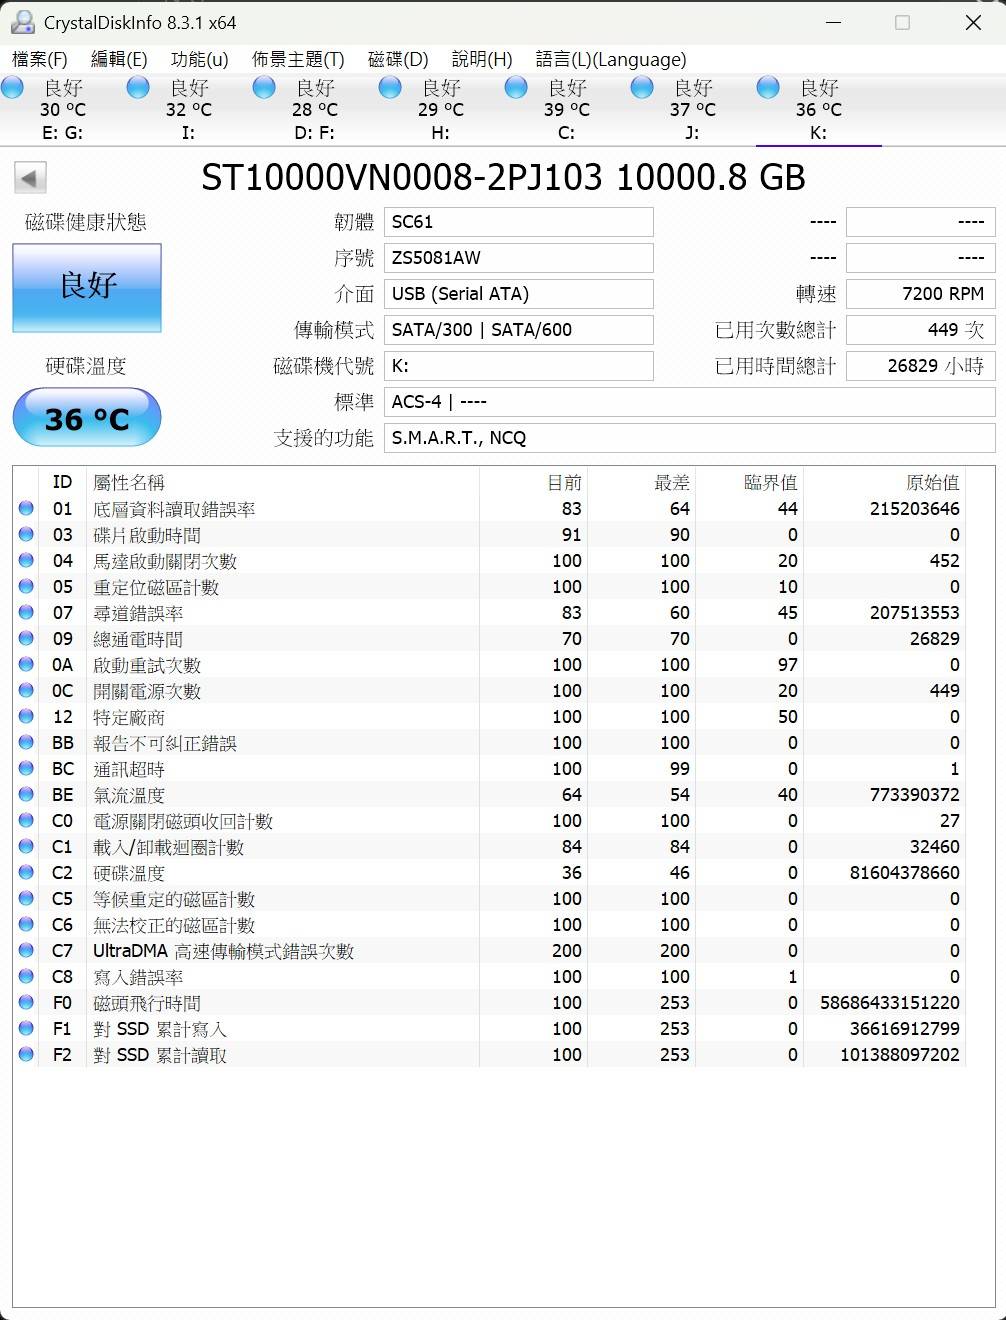Select the J: drive status orb
Image resolution: width=1006 pixels, height=1320 pixels.
tap(642, 89)
